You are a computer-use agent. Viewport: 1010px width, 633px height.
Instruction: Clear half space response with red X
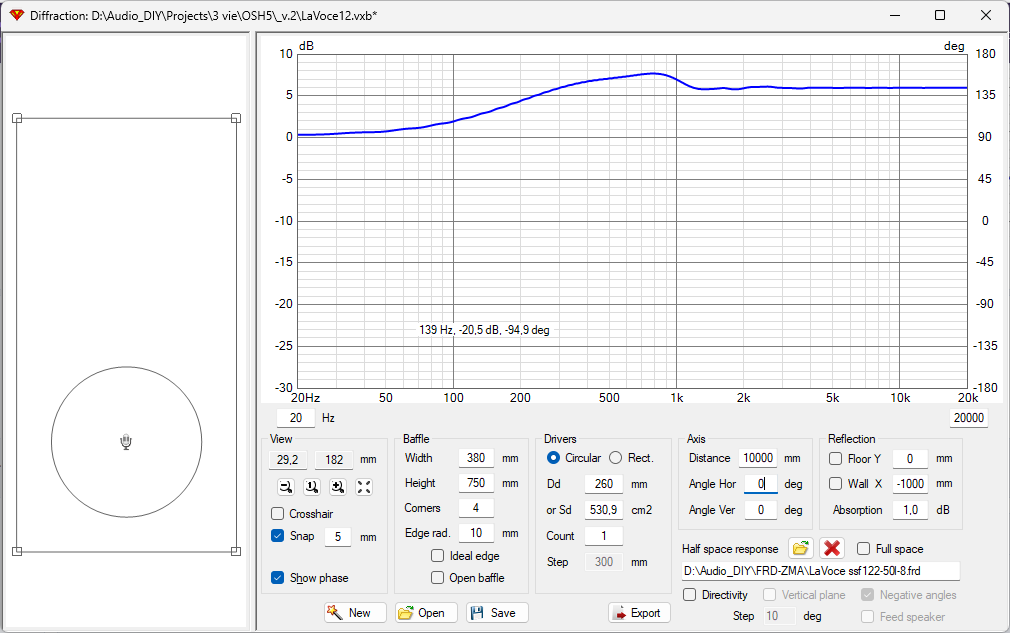832,549
